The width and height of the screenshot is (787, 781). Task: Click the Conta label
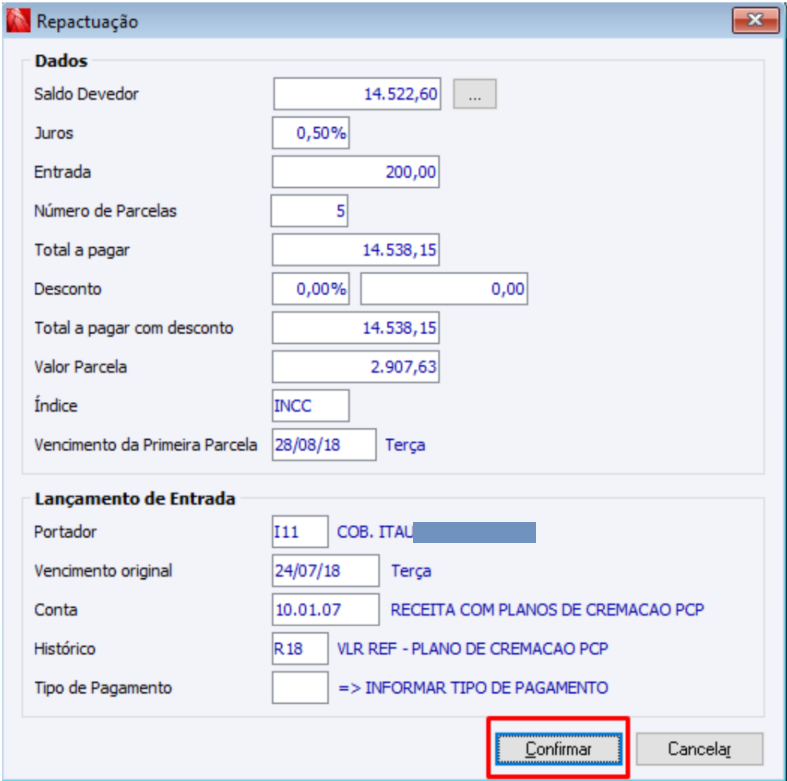pyautogui.click(x=56, y=610)
